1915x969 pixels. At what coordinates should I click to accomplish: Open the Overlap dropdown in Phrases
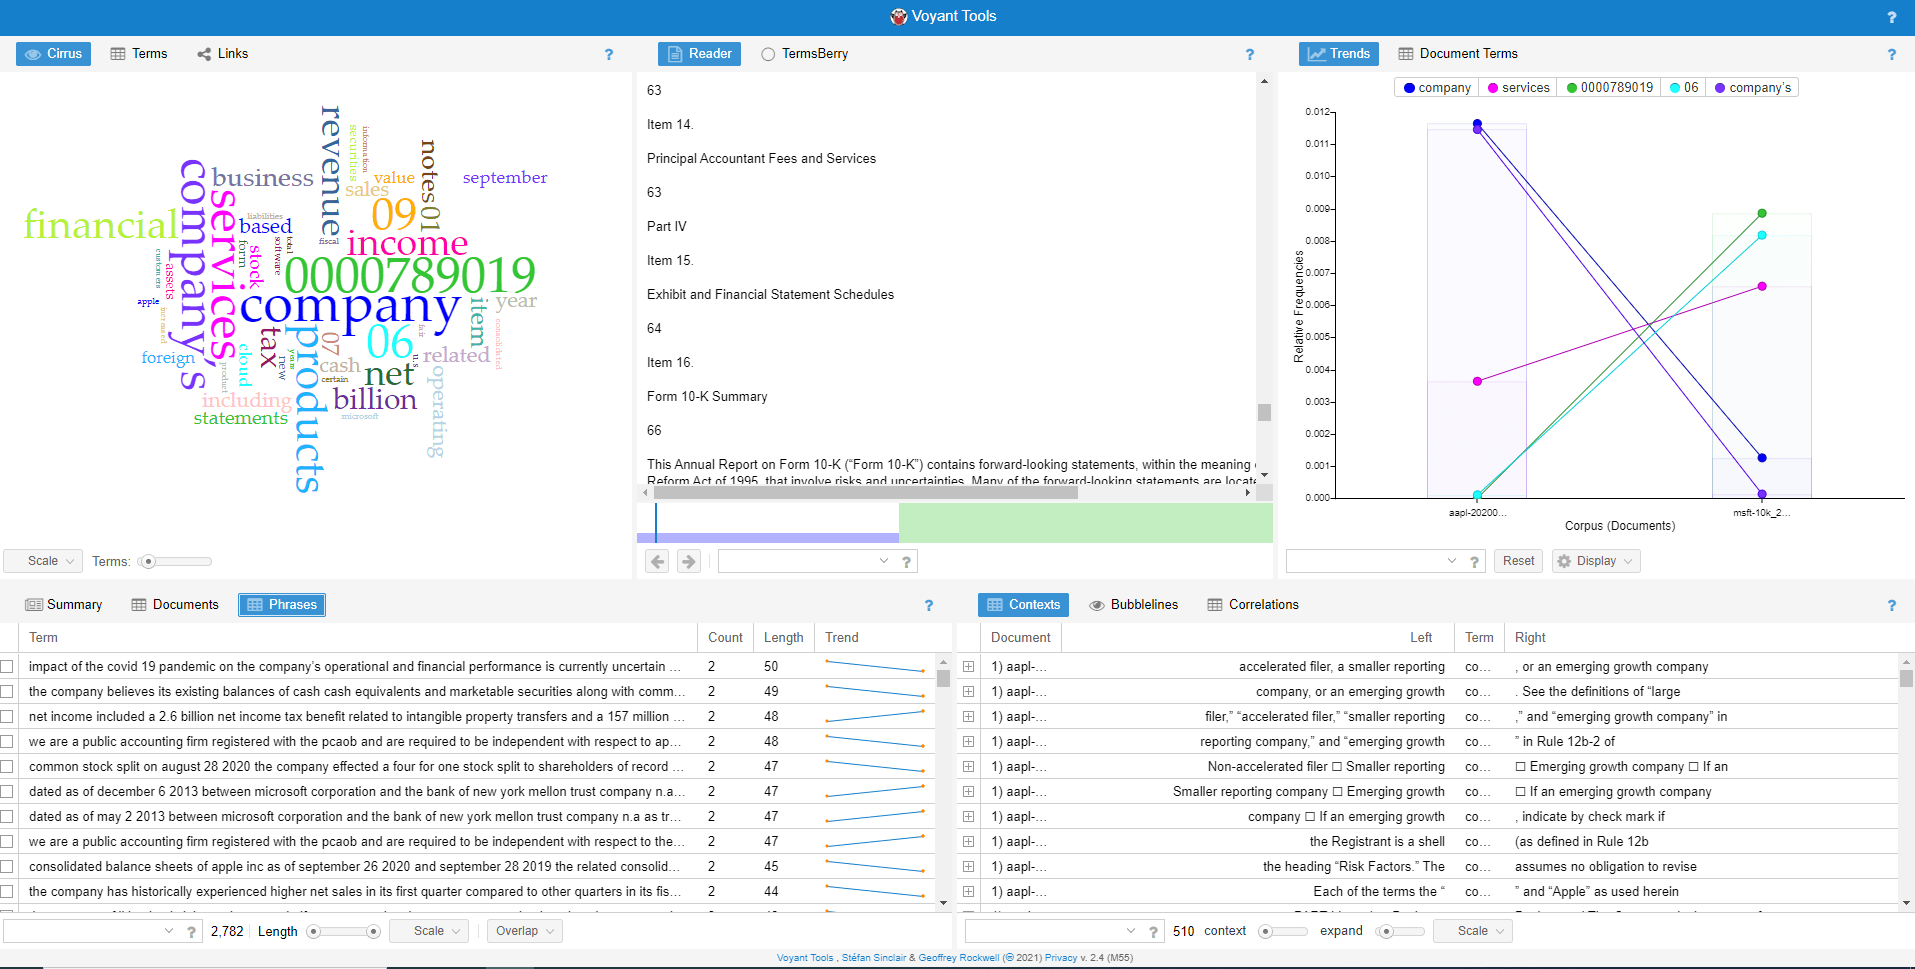525,931
